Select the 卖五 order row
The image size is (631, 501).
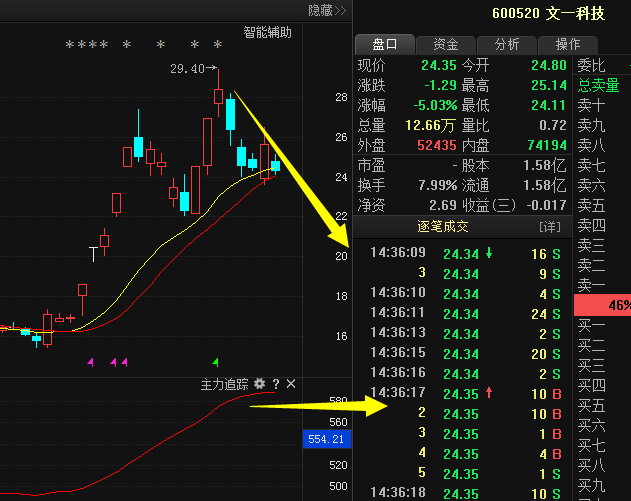(602, 206)
